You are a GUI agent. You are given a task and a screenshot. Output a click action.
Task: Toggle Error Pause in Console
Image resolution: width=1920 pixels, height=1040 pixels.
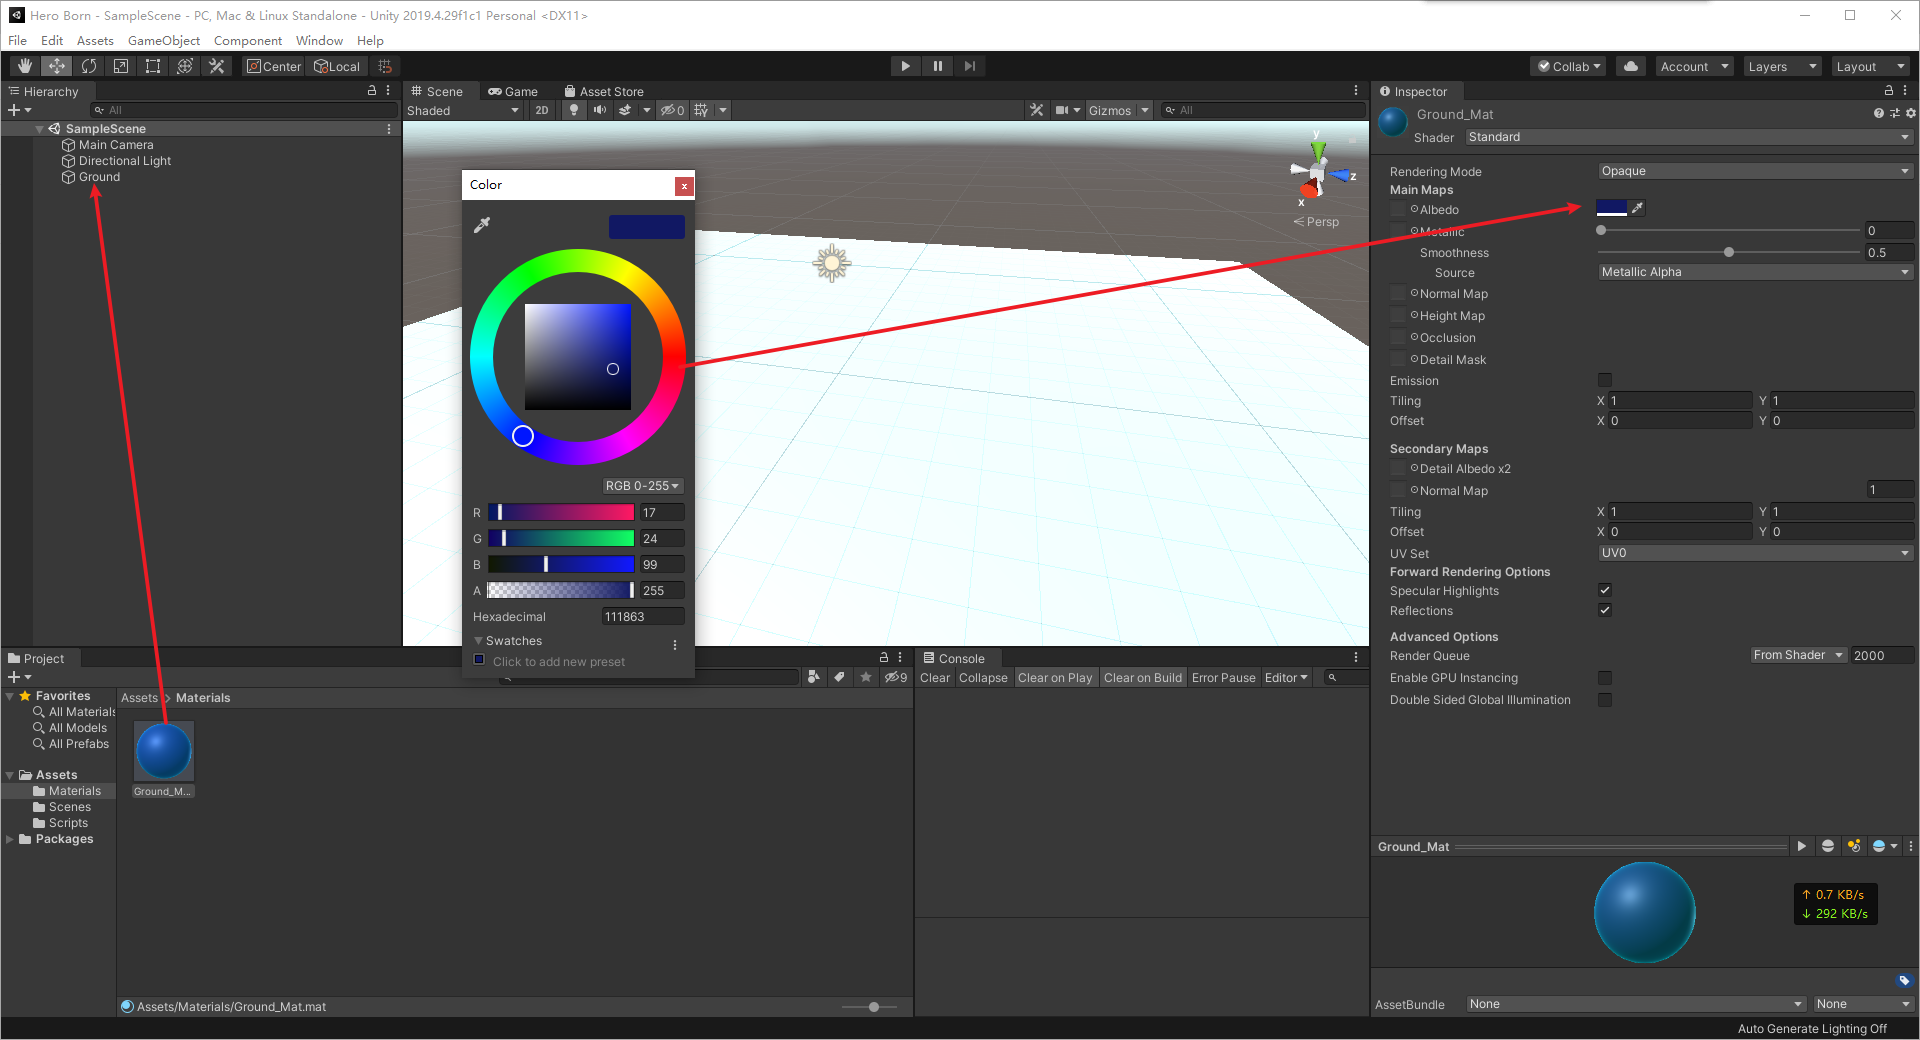[1223, 678]
